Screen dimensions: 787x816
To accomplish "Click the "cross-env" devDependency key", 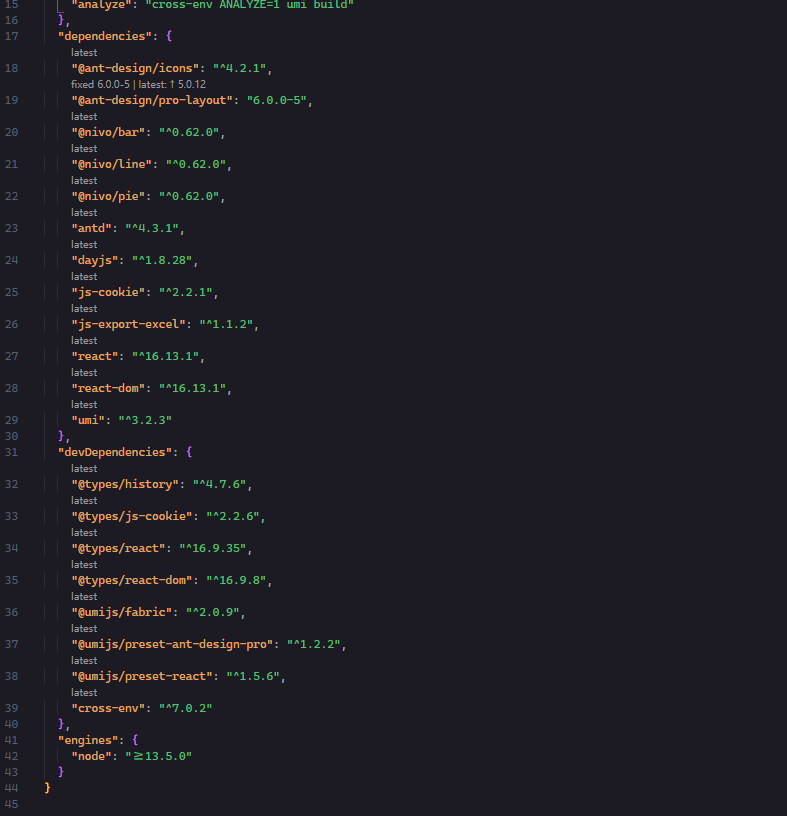I will pyautogui.click(x=108, y=708).
